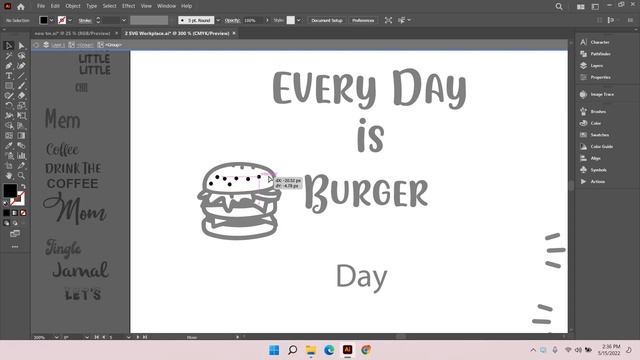640x360 pixels.
Task: Go to Illustrator Home screen icon
Action: click(21, 7)
